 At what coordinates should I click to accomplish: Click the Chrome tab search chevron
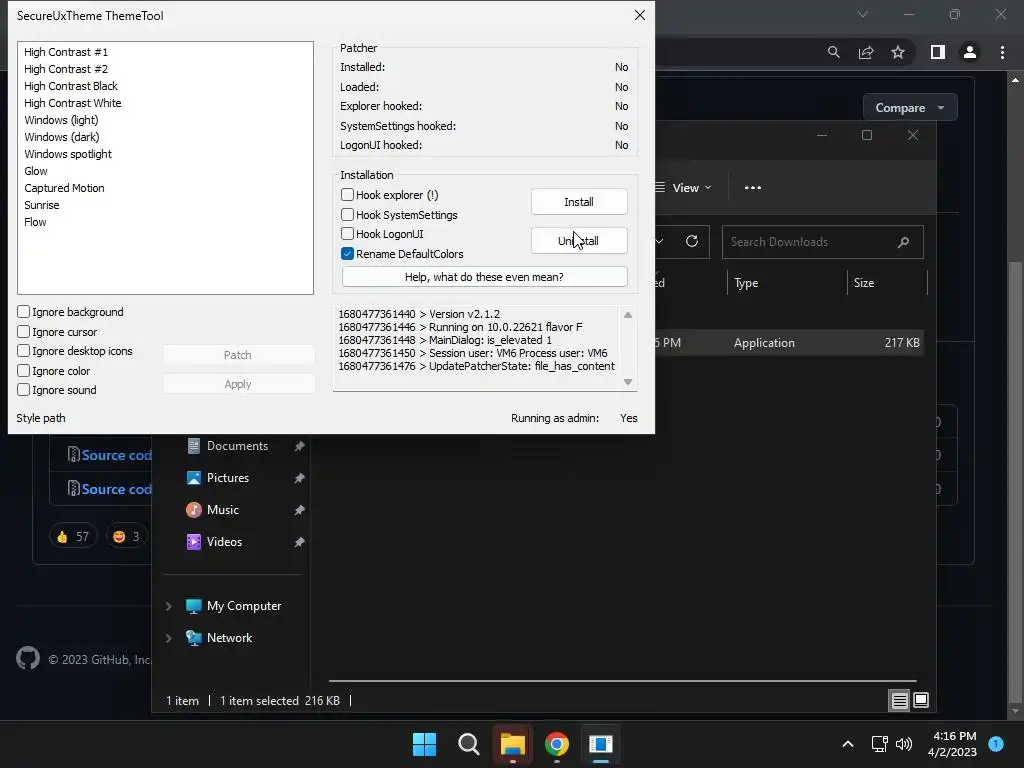pos(863,14)
